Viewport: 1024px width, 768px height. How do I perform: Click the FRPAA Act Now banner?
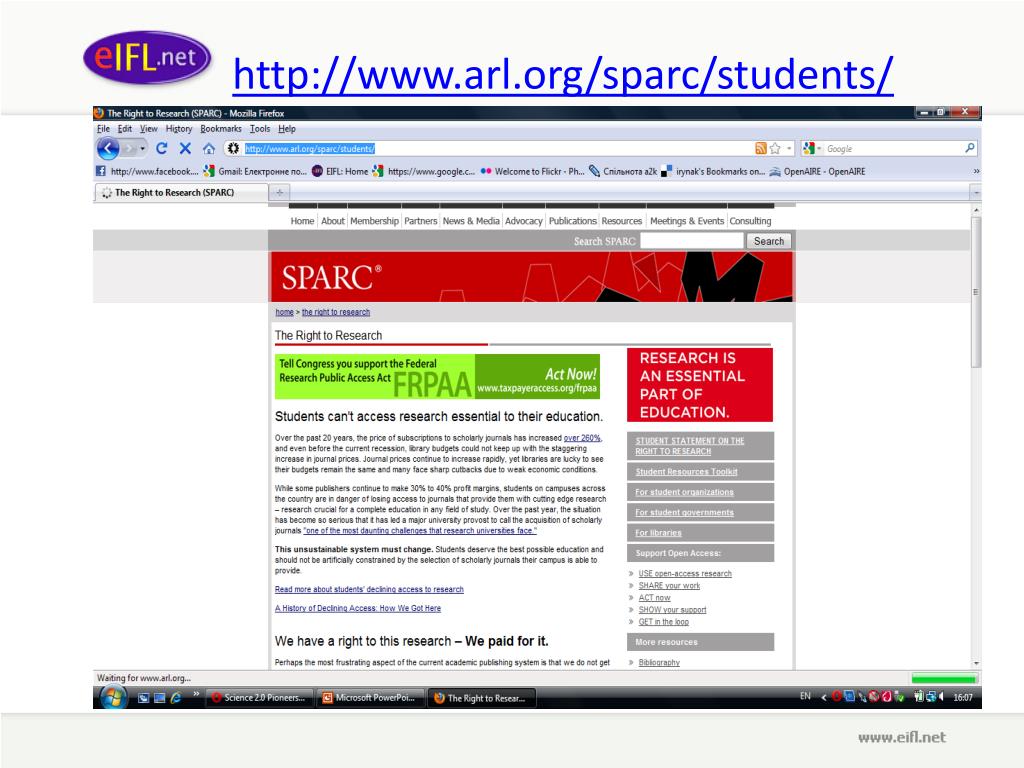click(437, 376)
